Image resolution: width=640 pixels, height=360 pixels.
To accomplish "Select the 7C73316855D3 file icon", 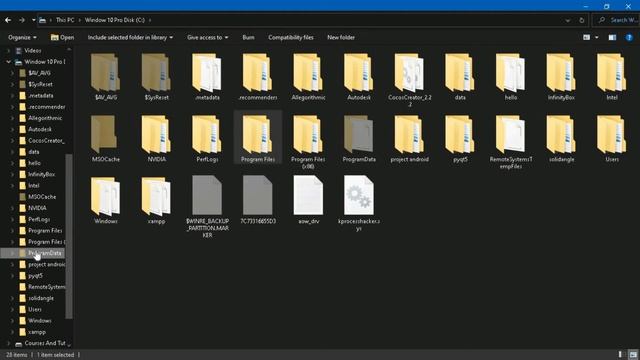I will pyautogui.click(x=258, y=196).
